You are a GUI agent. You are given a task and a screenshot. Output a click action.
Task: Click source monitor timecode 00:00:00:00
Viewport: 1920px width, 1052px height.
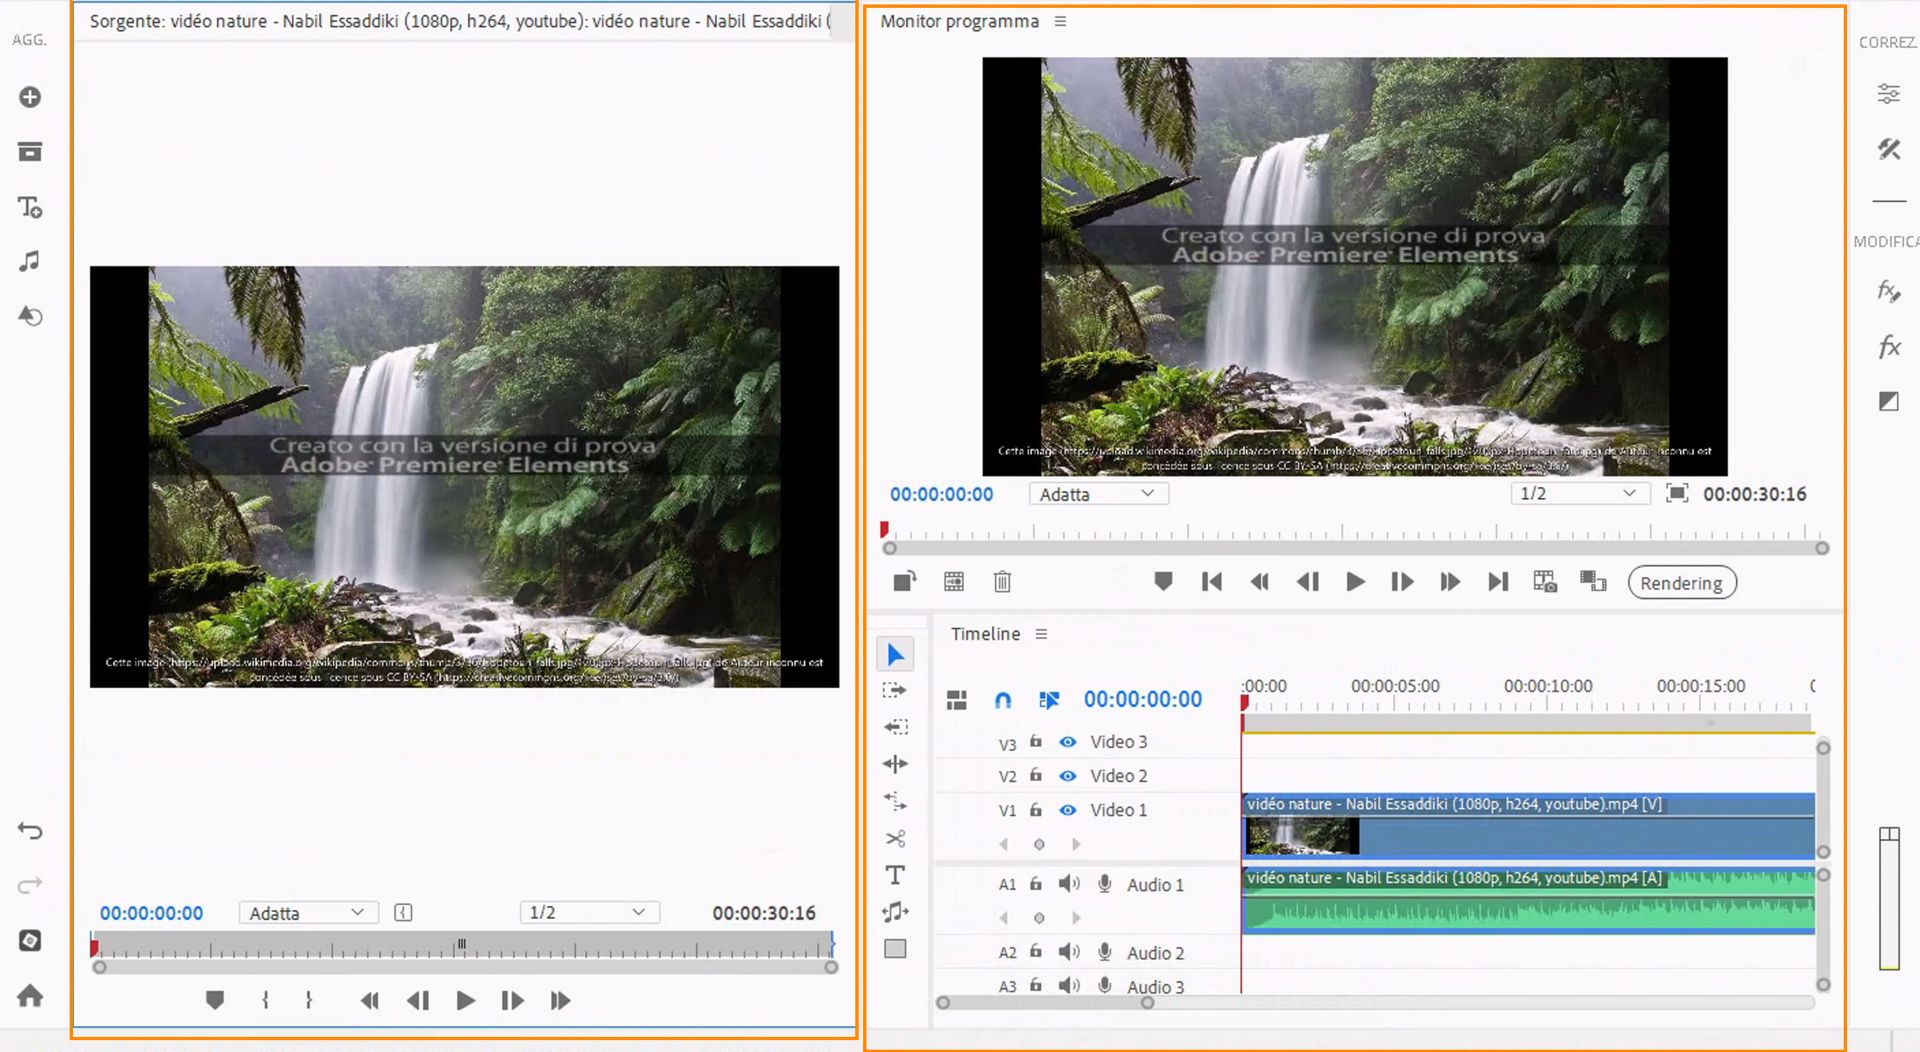(x=151, y=913)
